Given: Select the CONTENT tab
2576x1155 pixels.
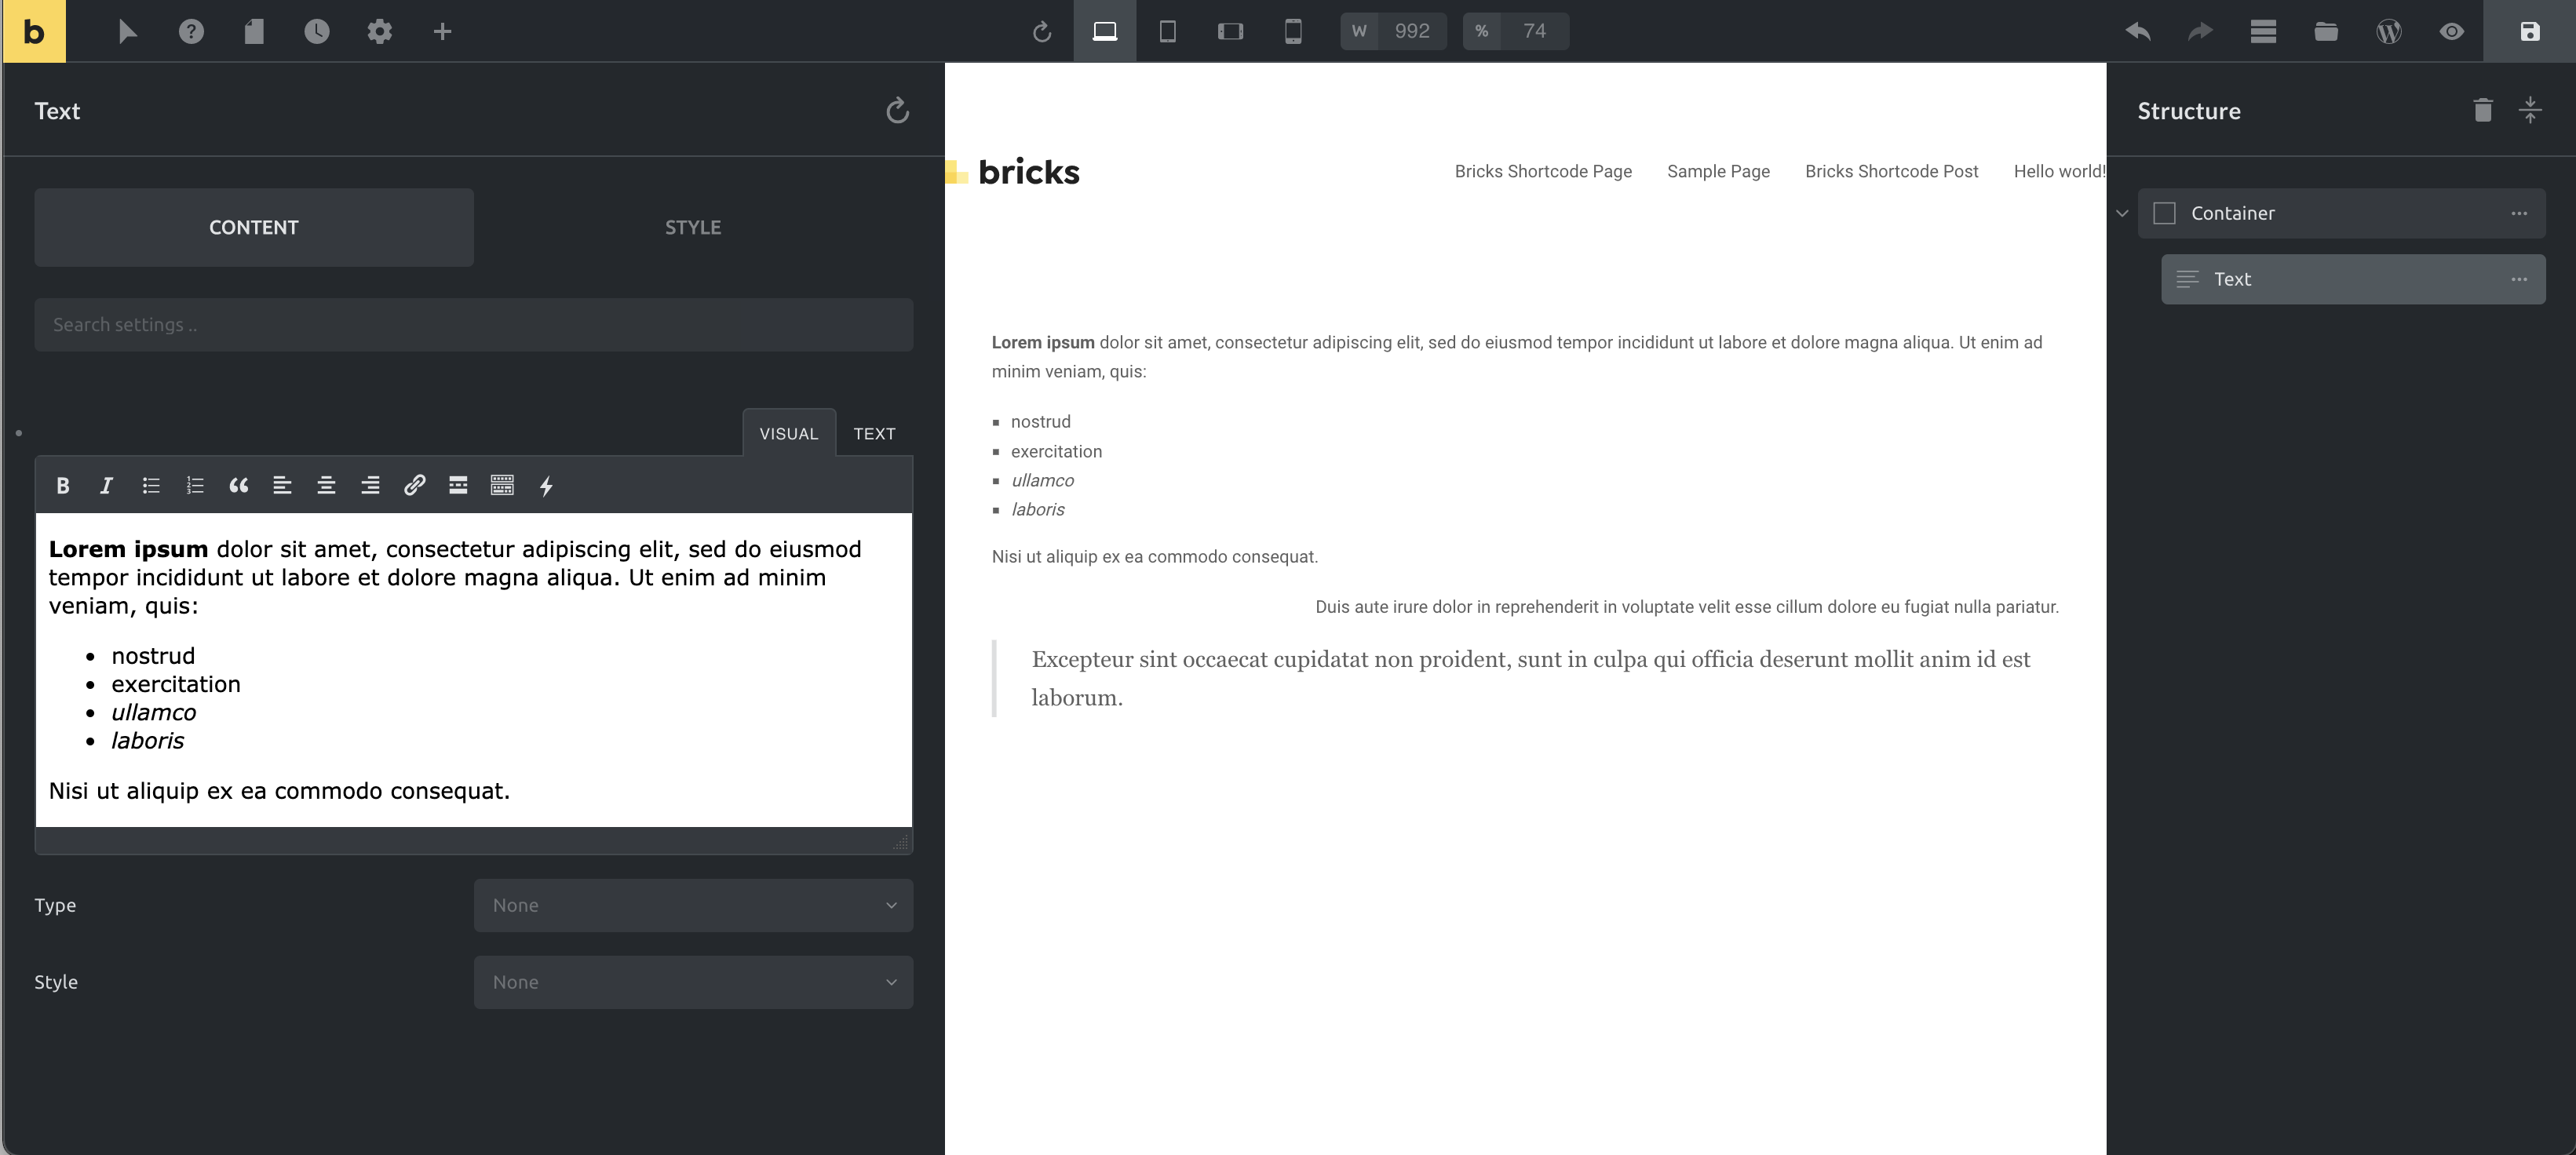Looking at the screenshot, I should point(254,227).
